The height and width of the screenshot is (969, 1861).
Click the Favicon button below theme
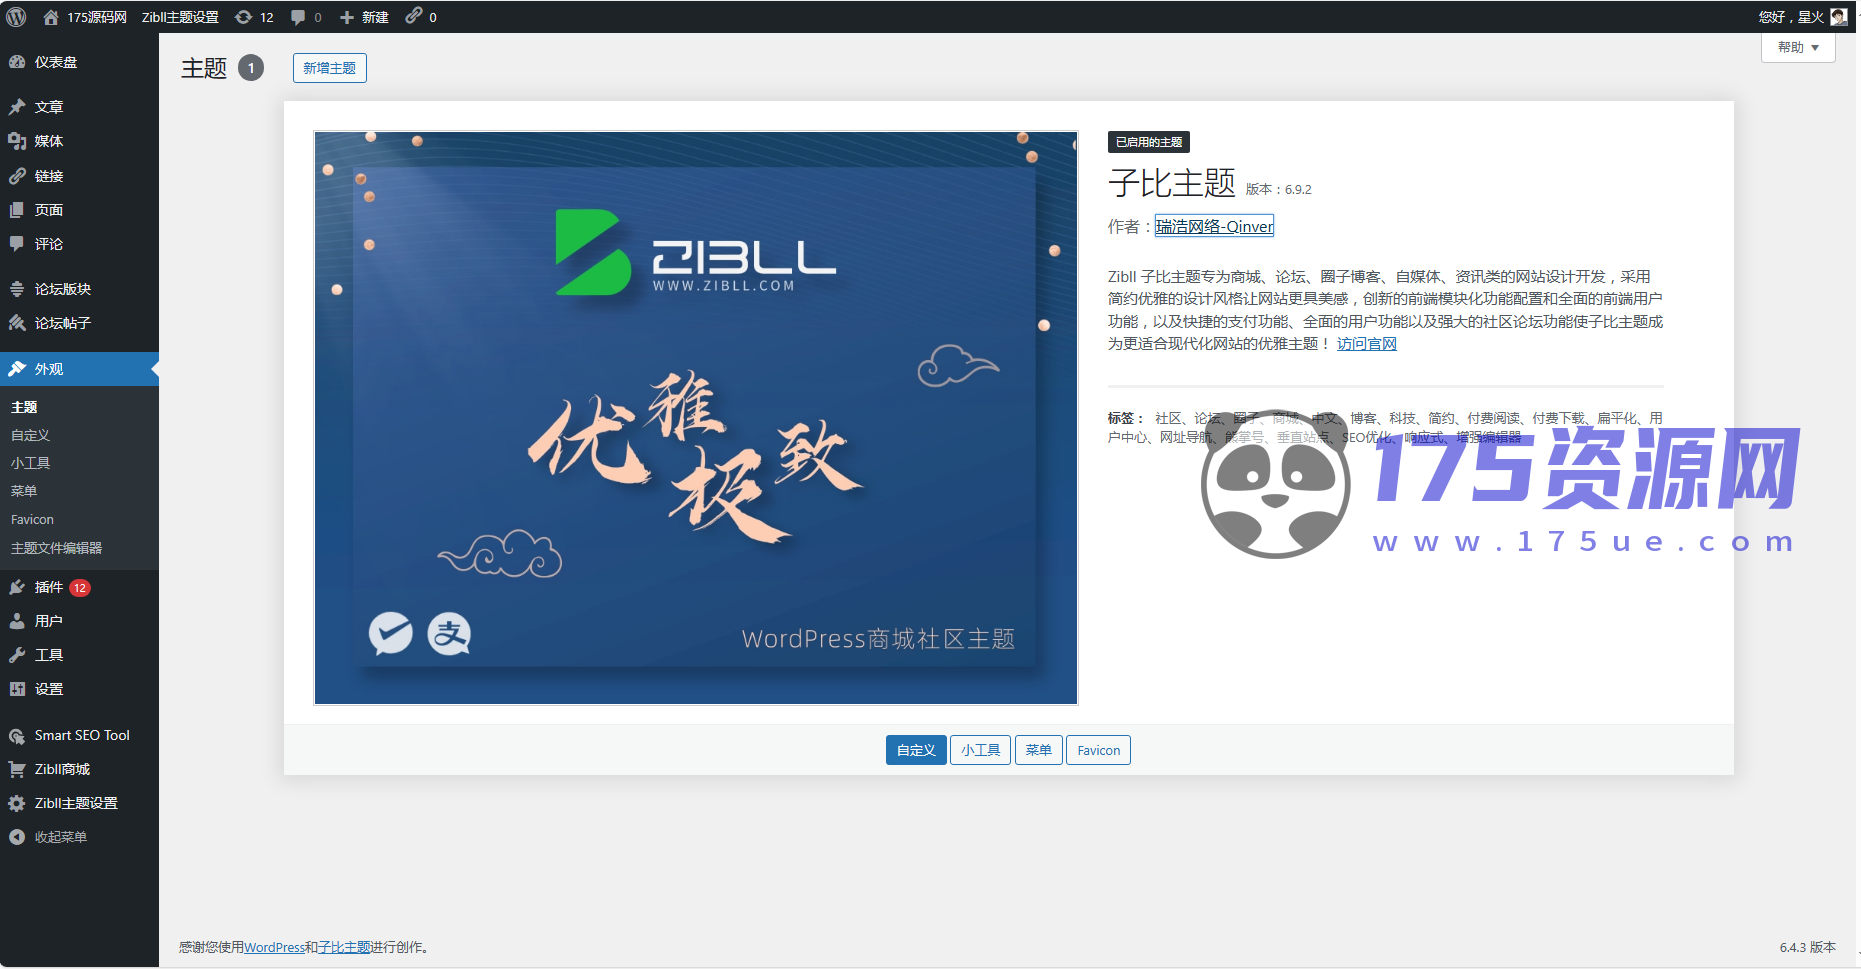1098,750
